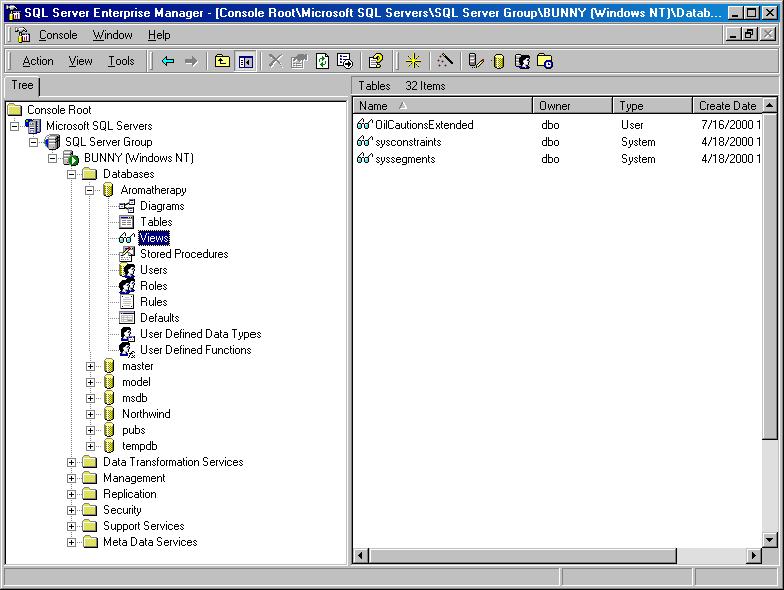Open the Action menu
The width and height of the screenshot is (784, 590).
click(38, 61)
